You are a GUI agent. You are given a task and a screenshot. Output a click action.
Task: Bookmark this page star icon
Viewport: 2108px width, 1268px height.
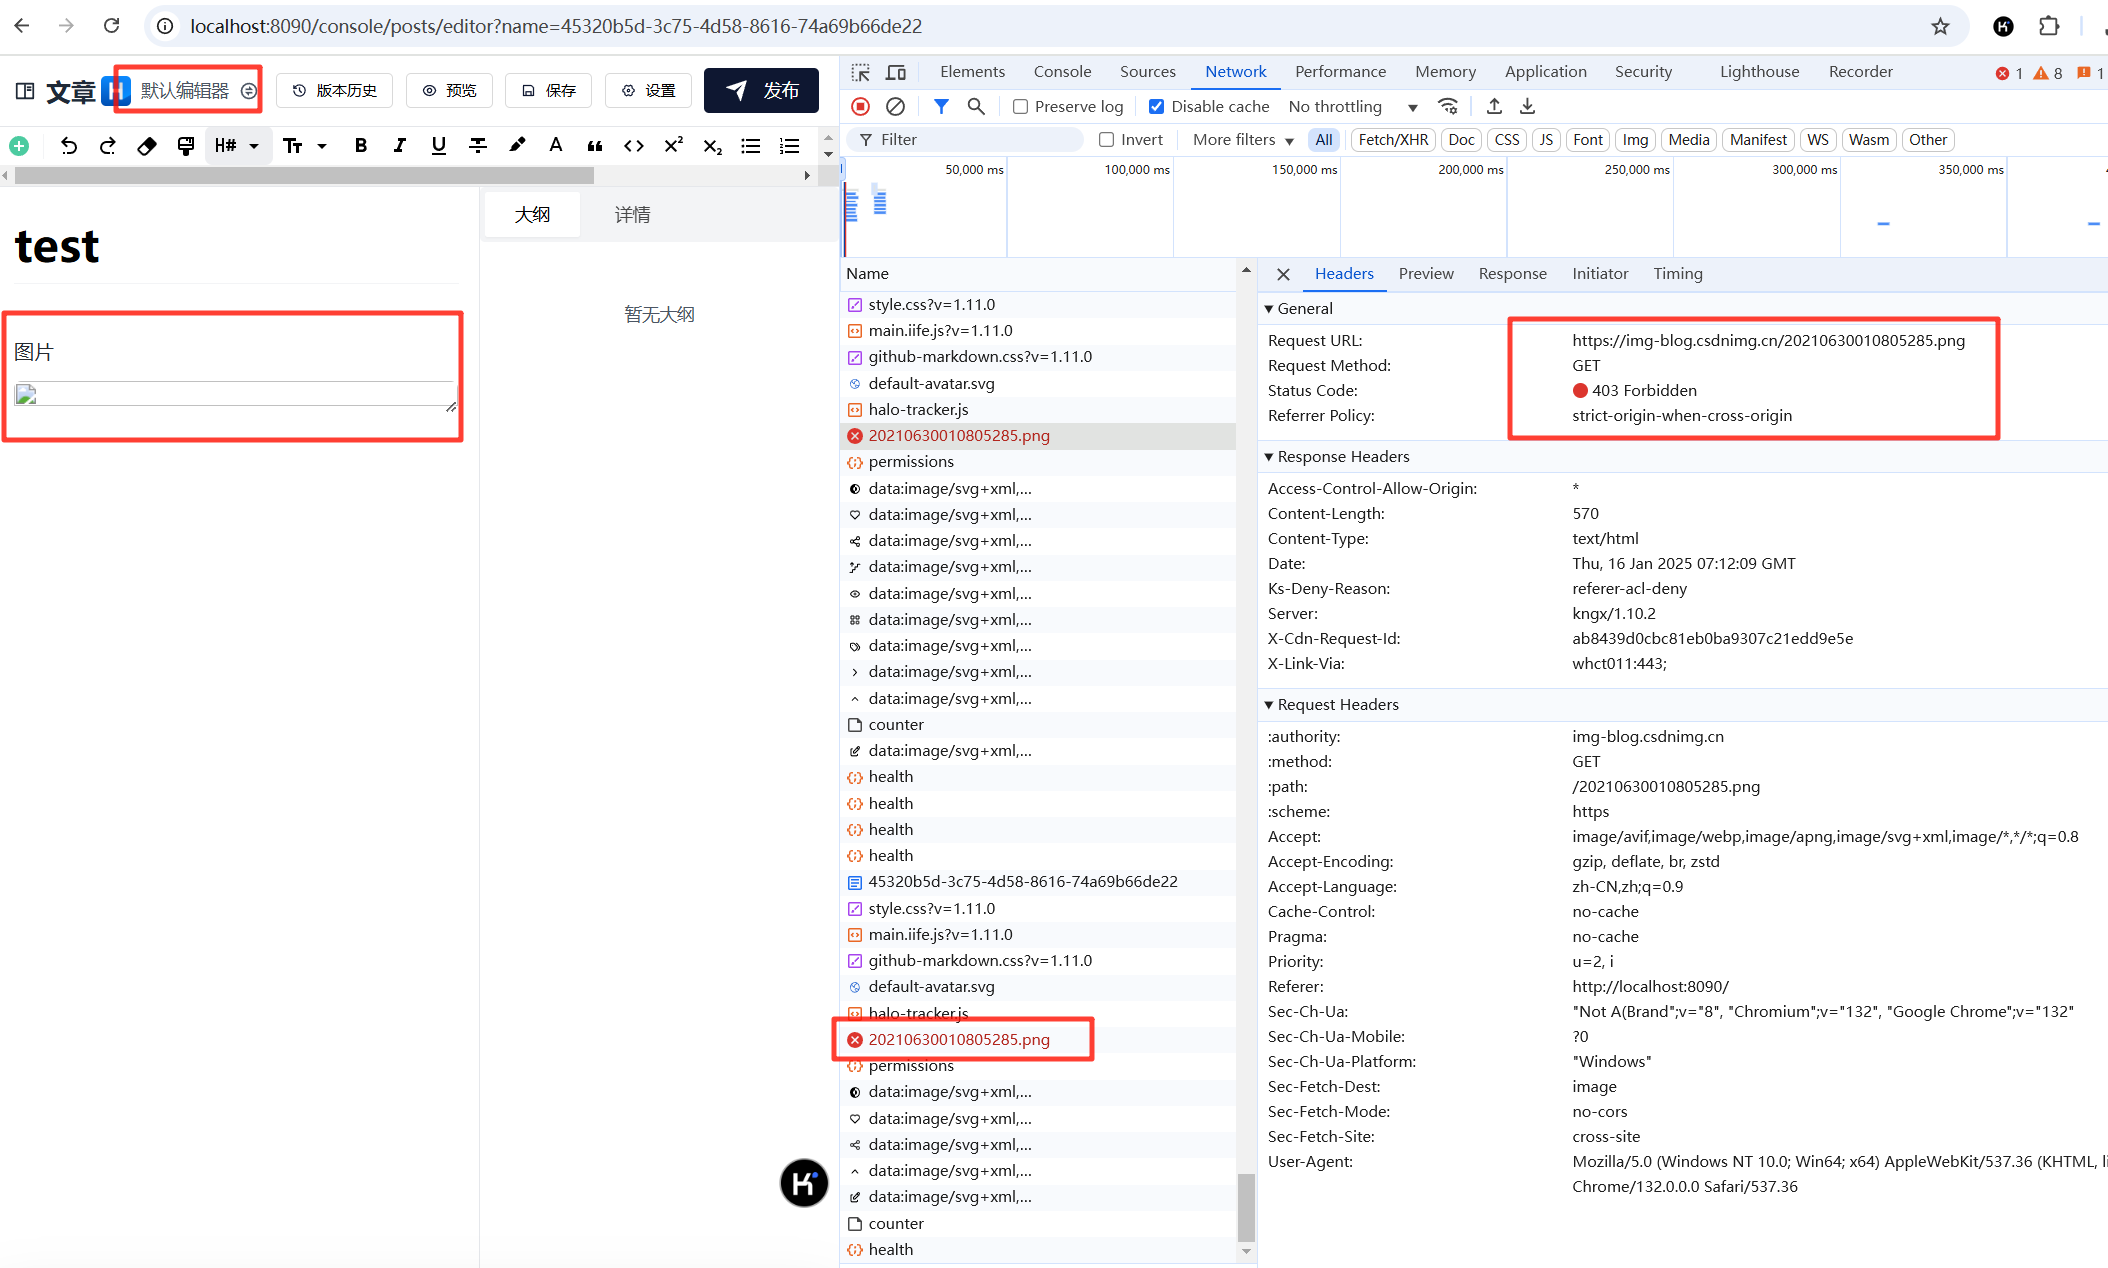(1940, 26)
